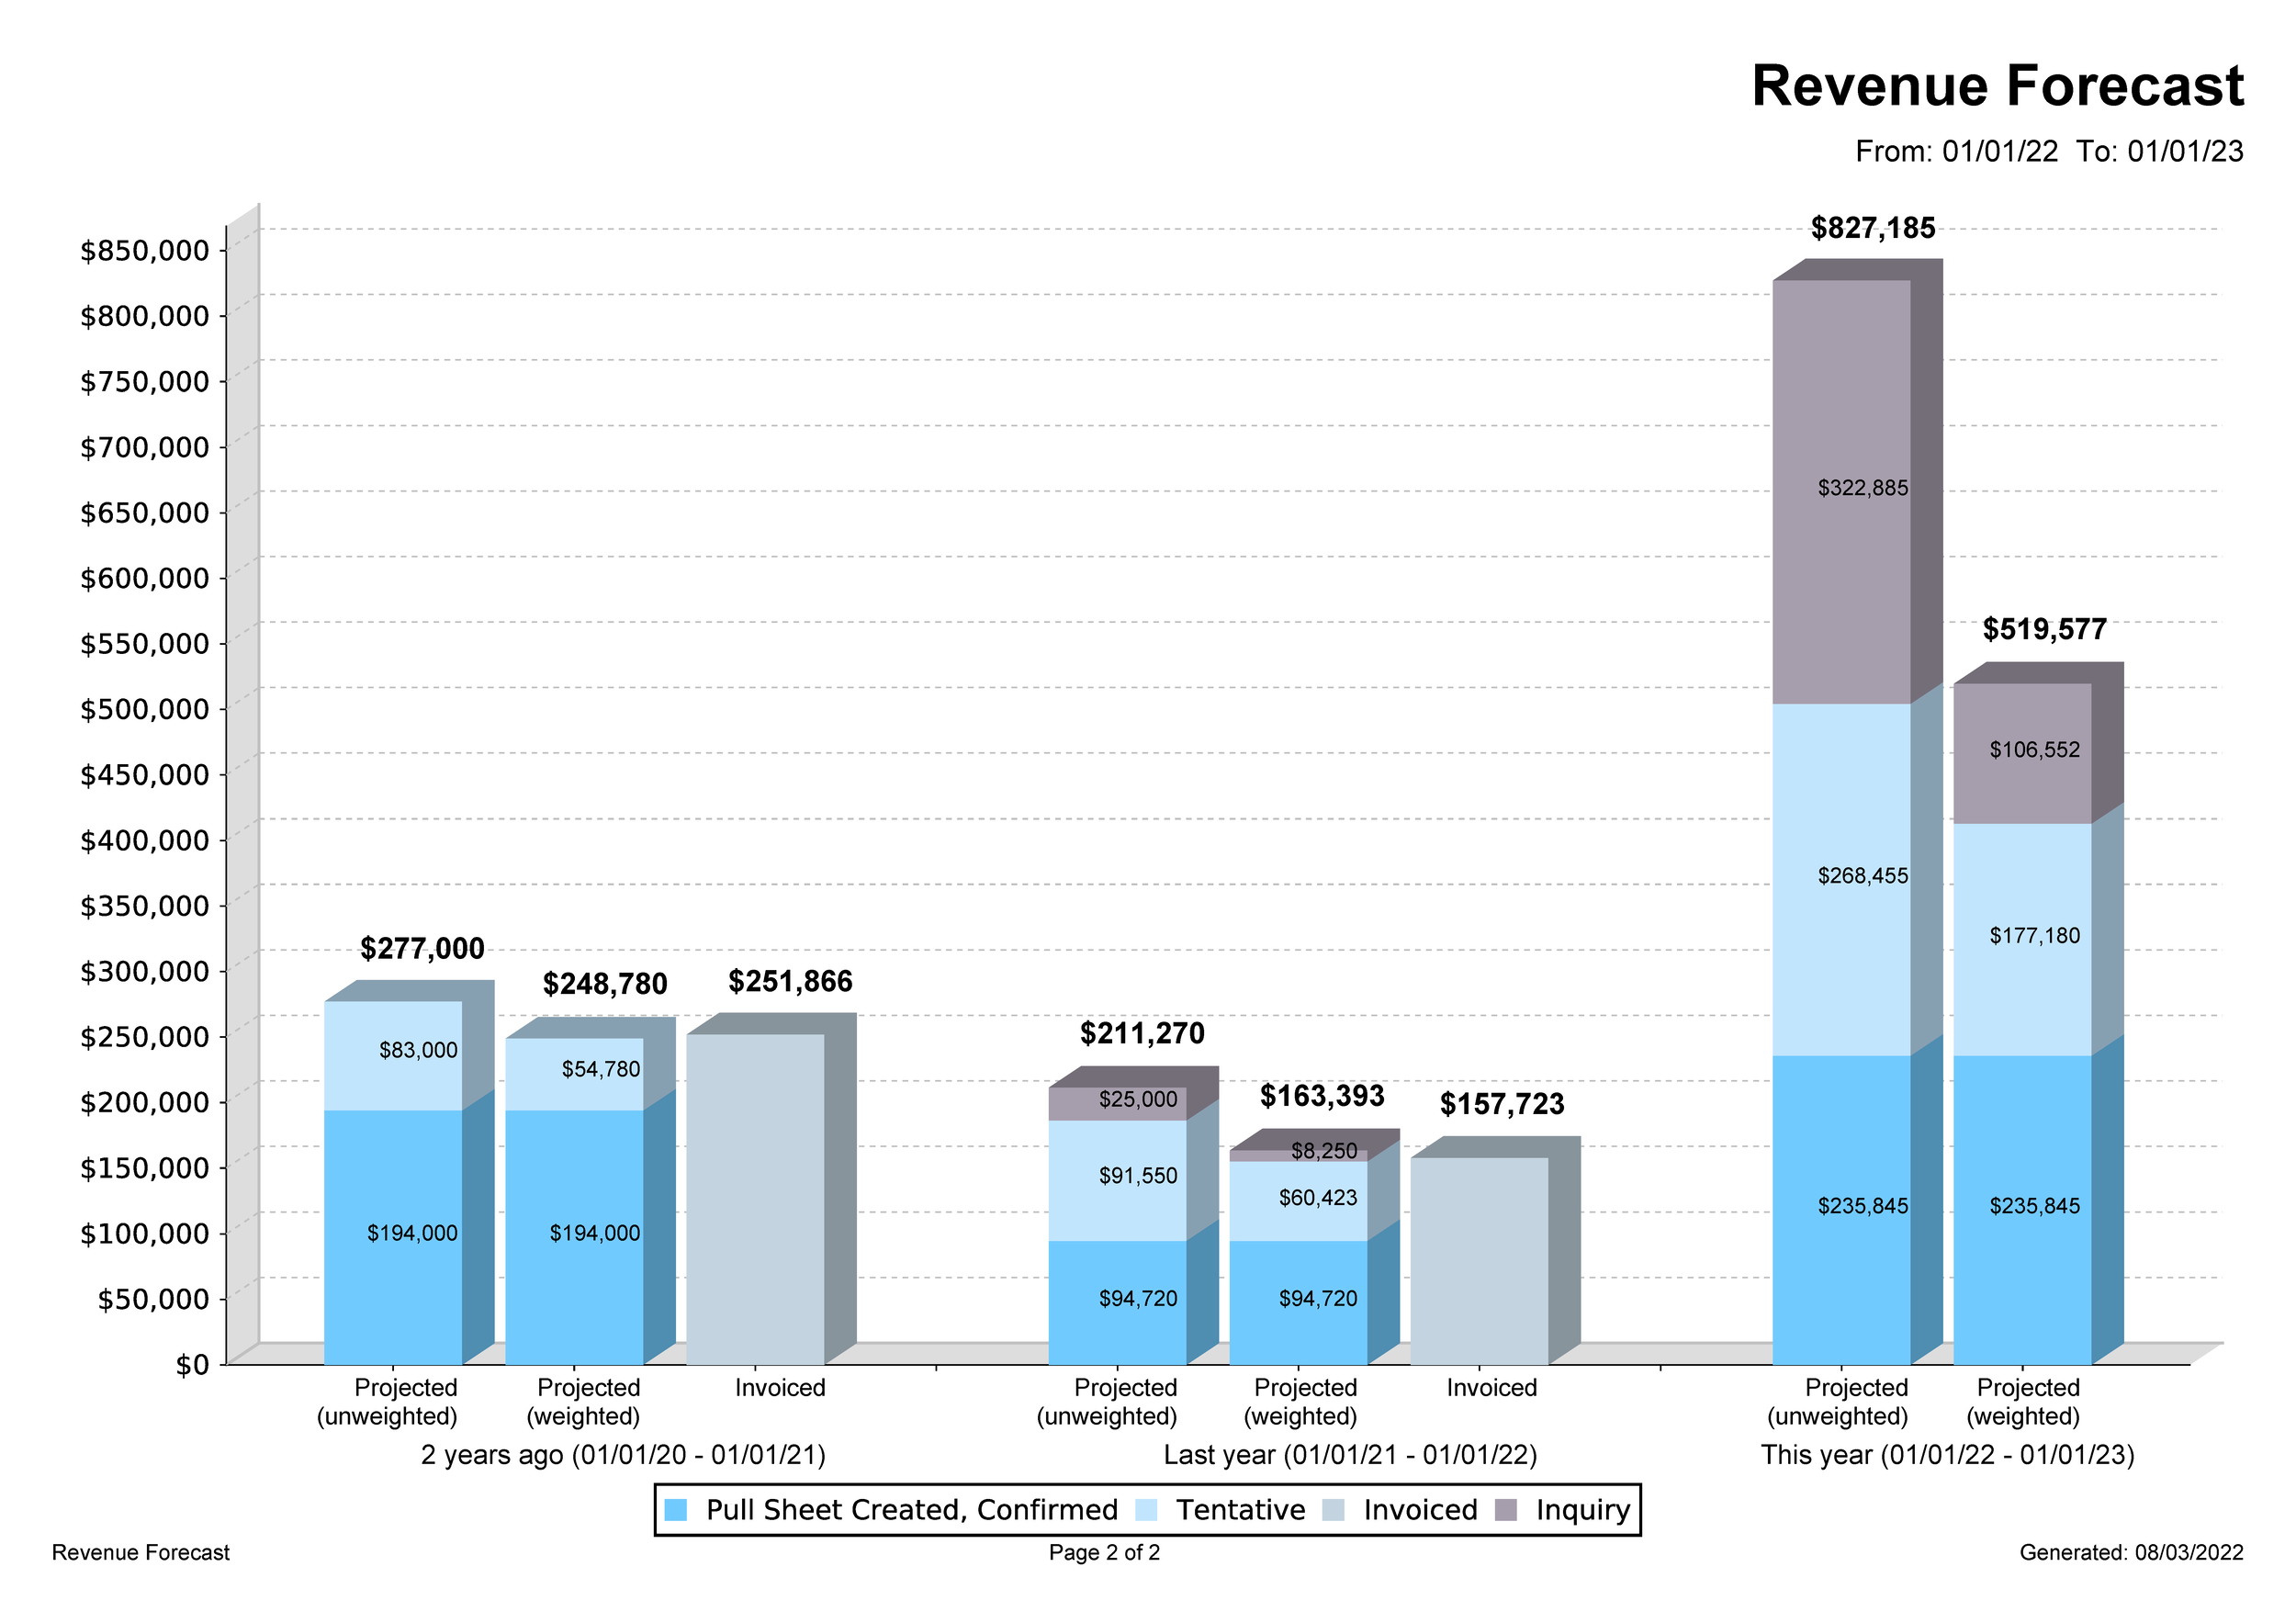Click the $91,550 Tentative bar segment
This screenshot has height=1623, width=2296.
(1117, 1180)
